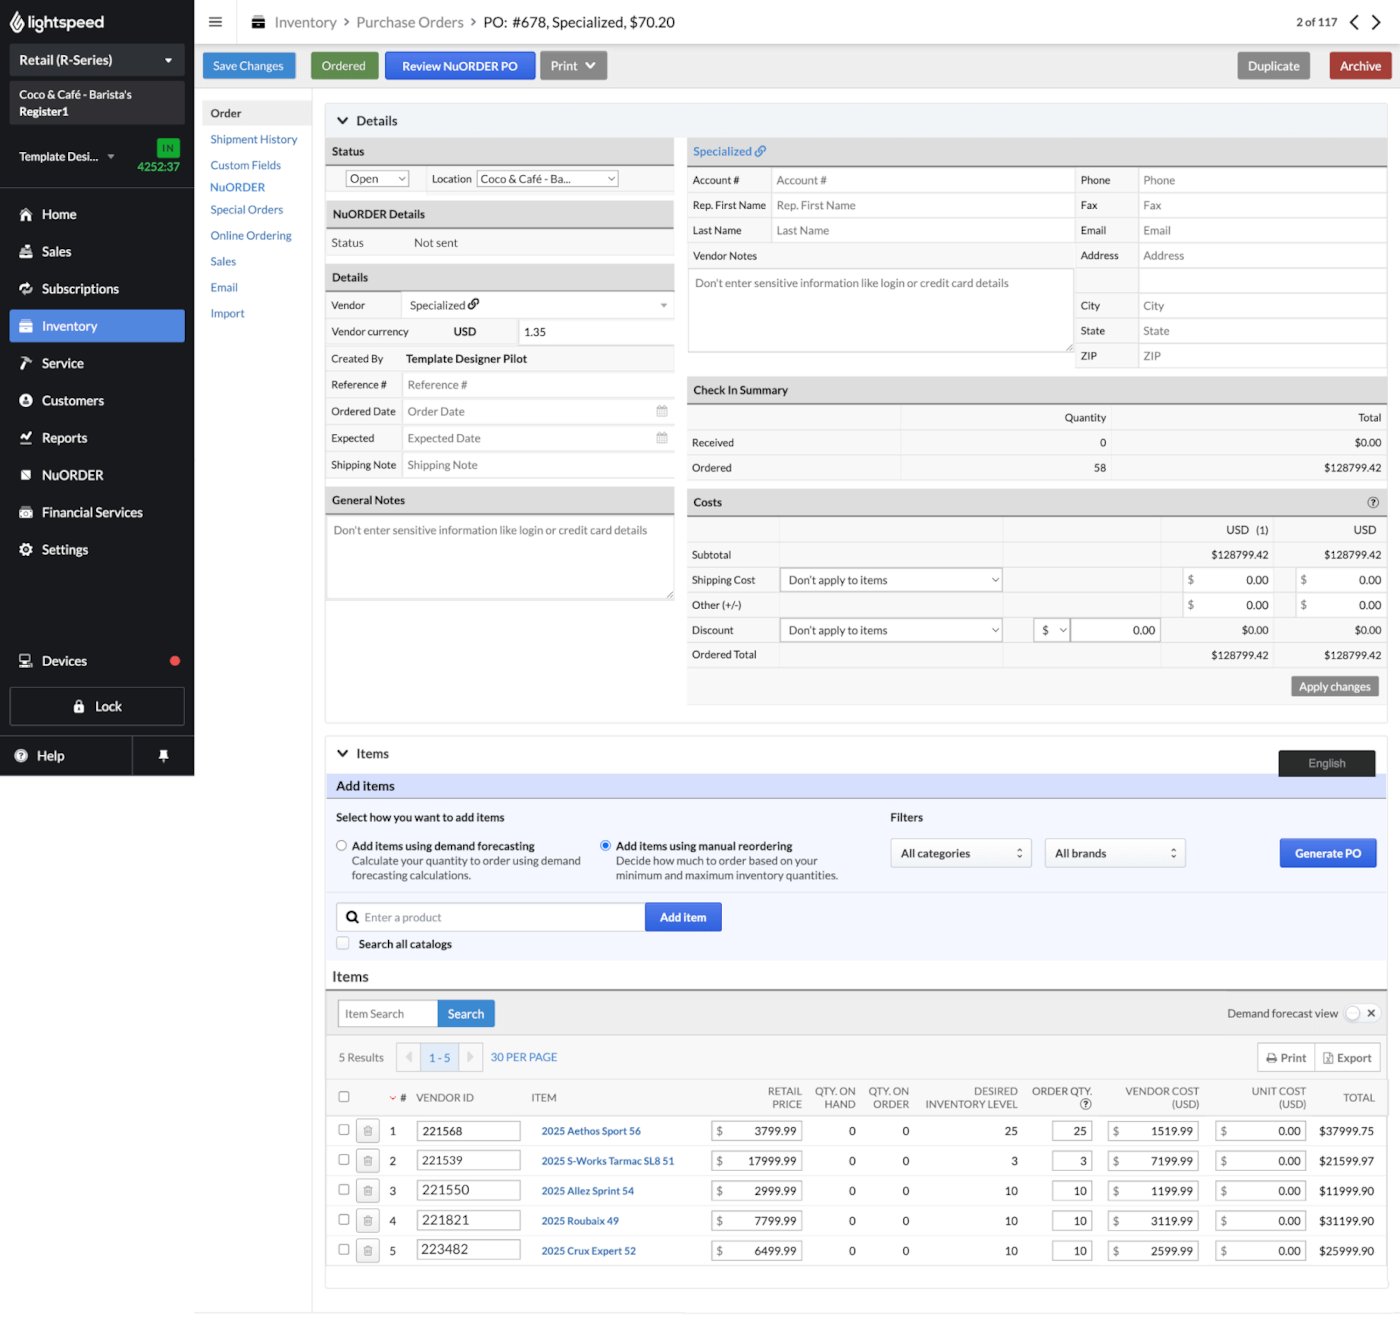Image resolution: width=1400 pixels, height=1330 pixels.
Task: Open the hamburger menu icon
Action: (x=215, y=22)
